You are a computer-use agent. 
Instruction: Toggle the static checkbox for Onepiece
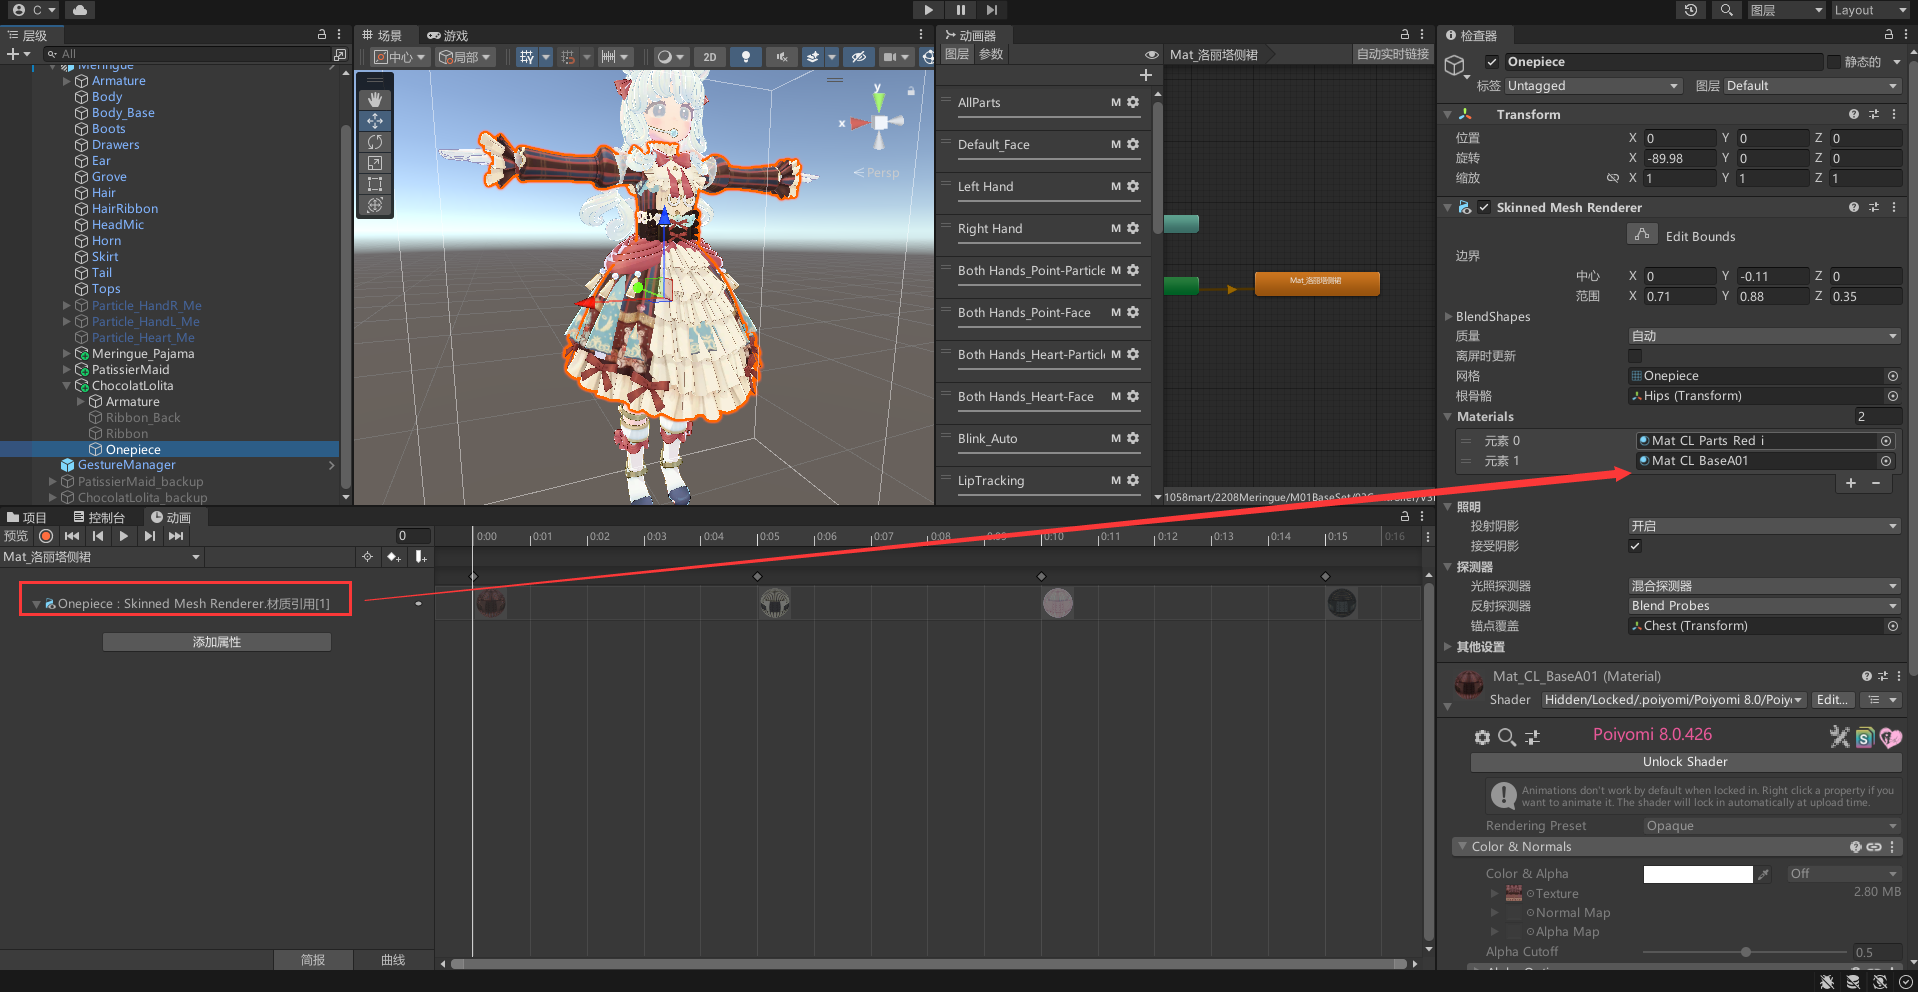point(1834,62)
